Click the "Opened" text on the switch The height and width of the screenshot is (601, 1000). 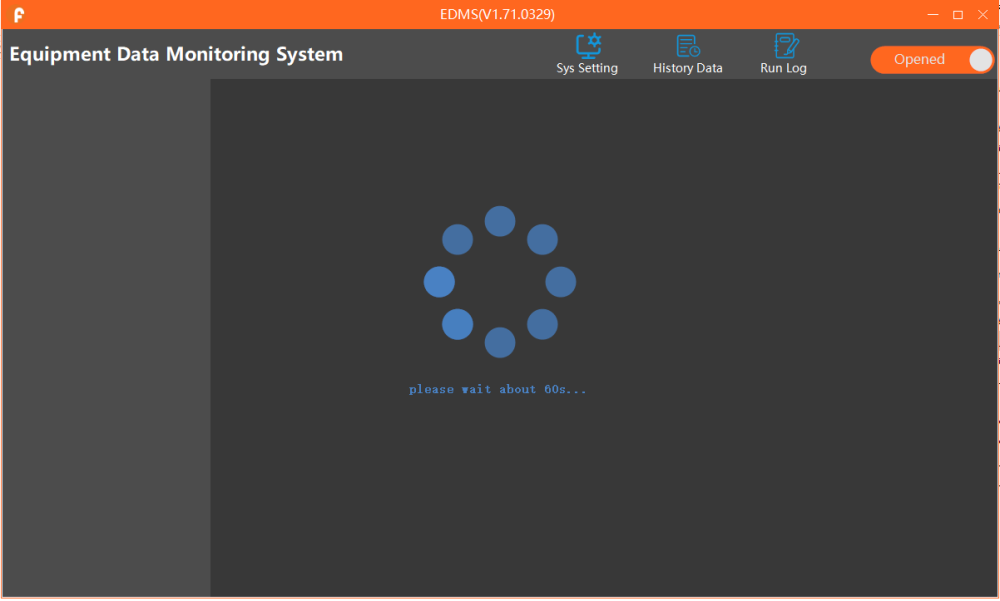[x=919, y=59]
